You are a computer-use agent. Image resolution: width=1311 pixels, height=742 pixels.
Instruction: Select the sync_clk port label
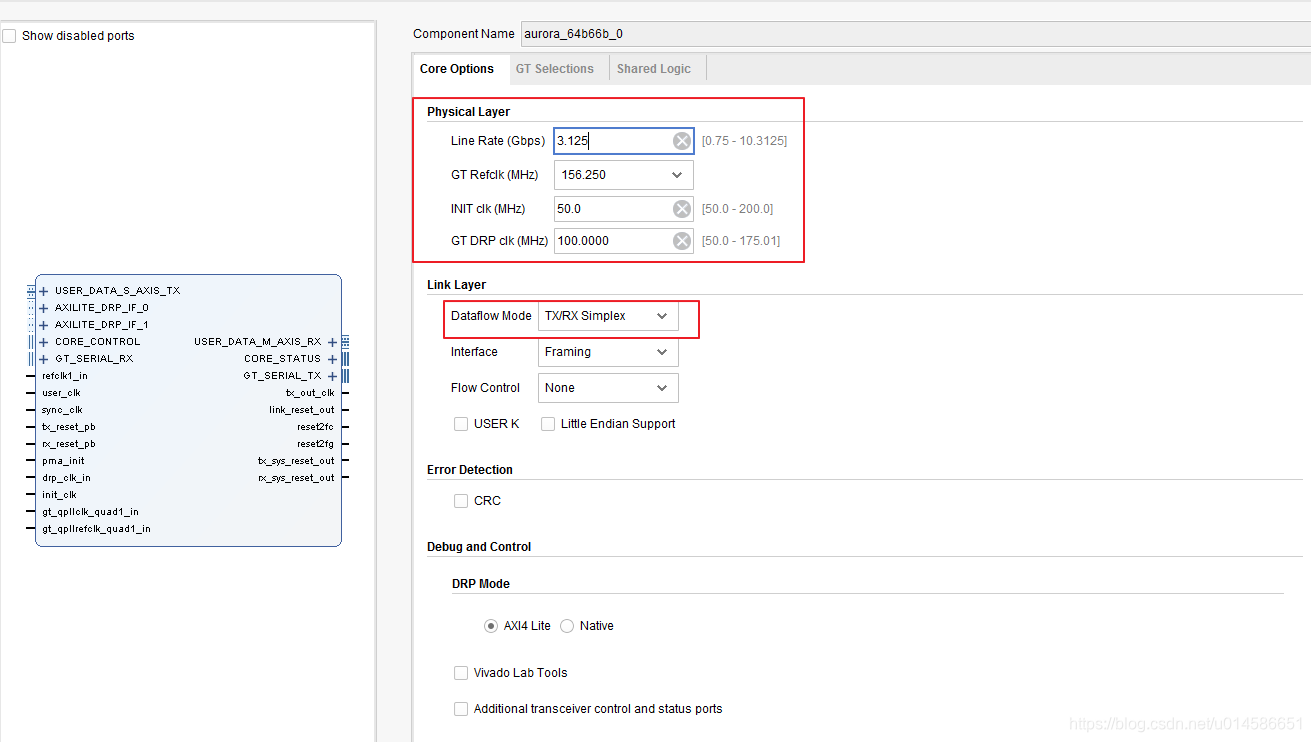coord(62,410)
